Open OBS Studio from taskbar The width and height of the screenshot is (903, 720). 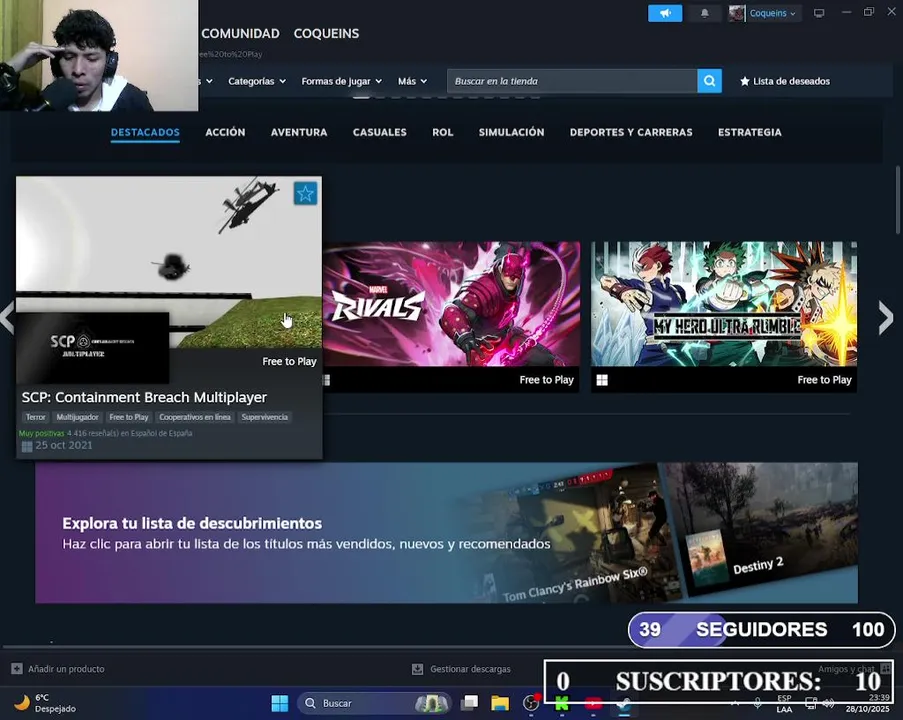pos(530,703)
